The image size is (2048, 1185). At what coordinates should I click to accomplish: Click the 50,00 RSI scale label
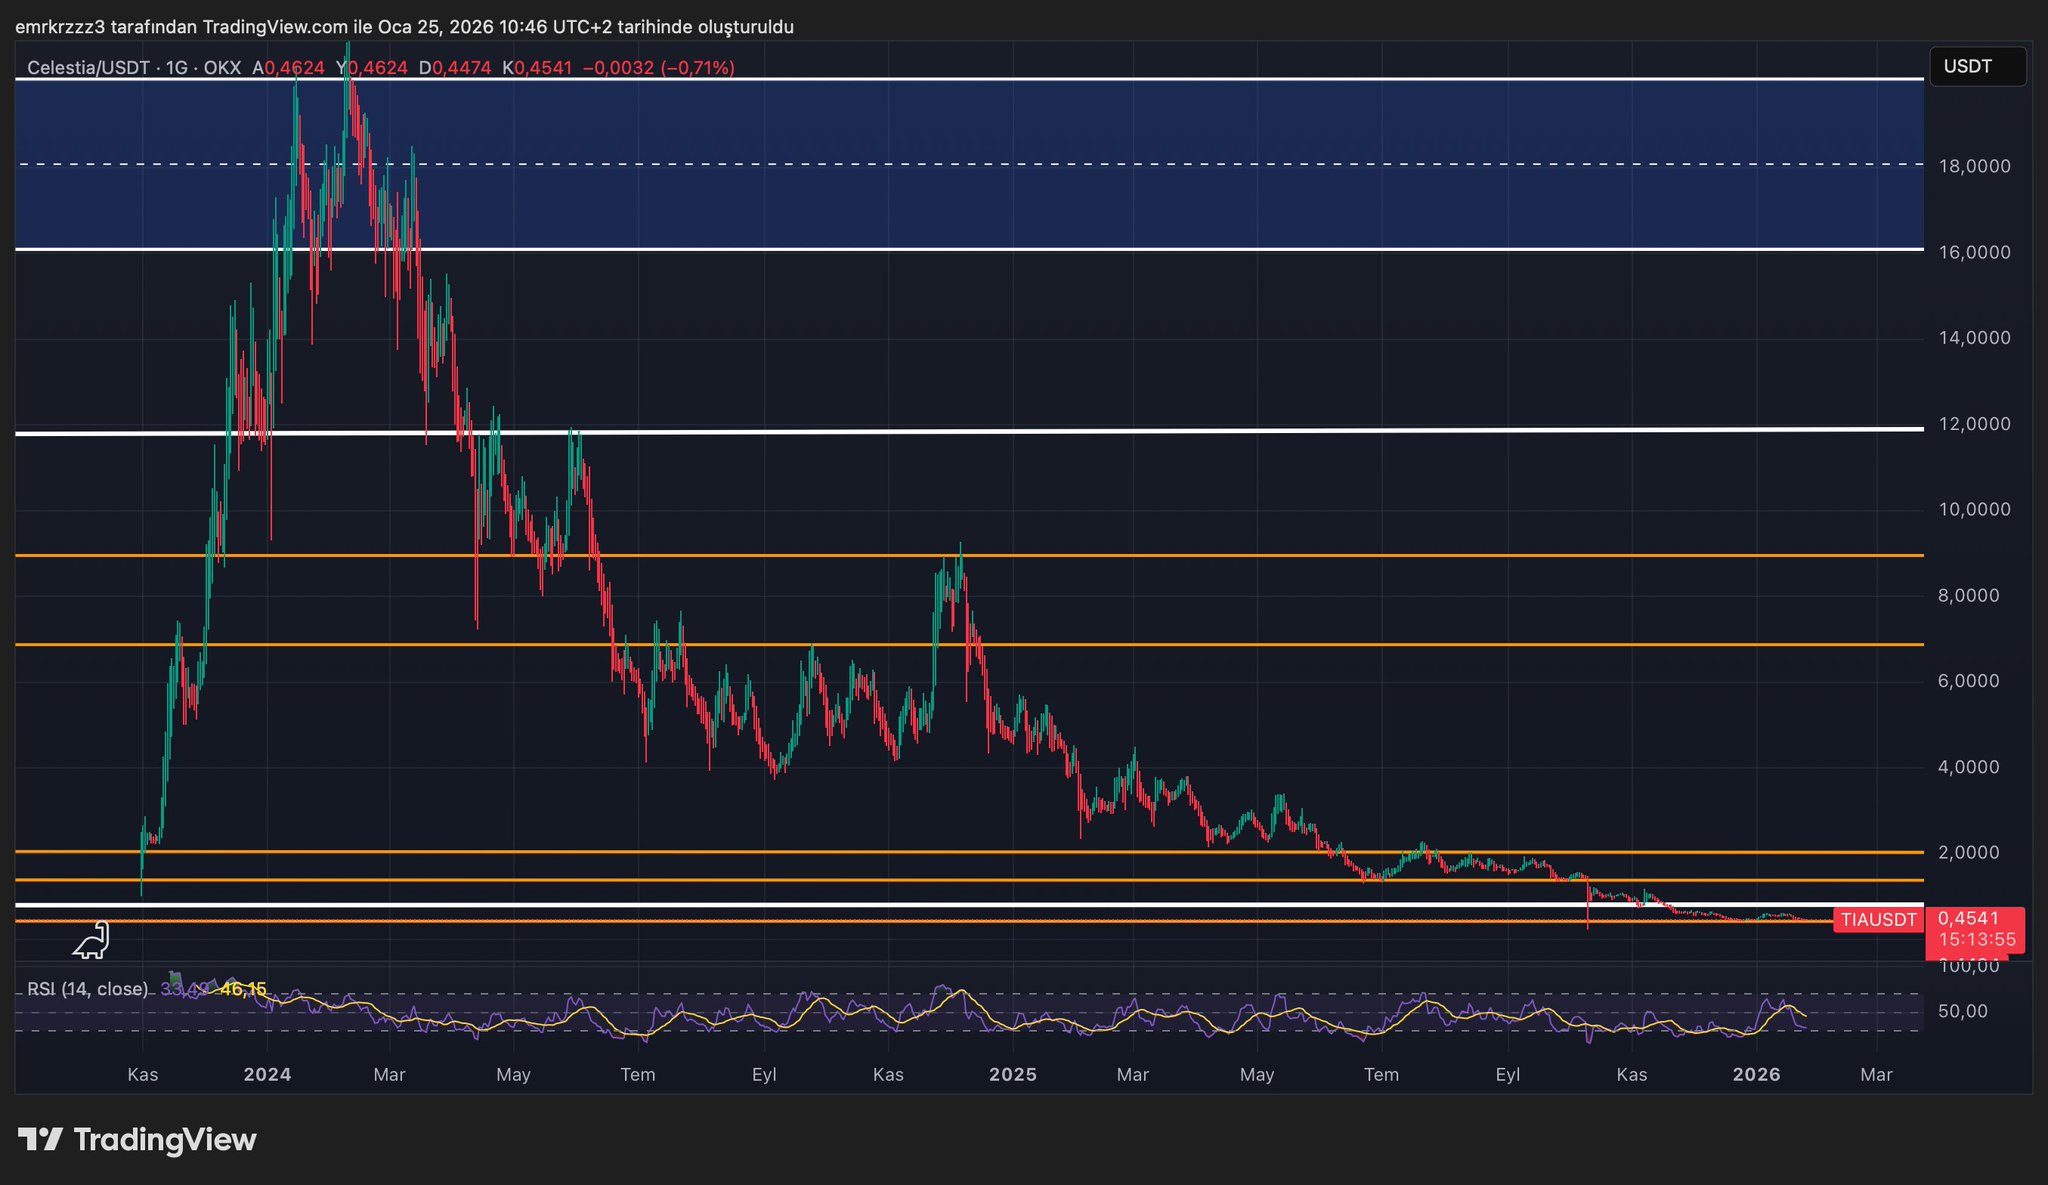tap(1962, 1011)
